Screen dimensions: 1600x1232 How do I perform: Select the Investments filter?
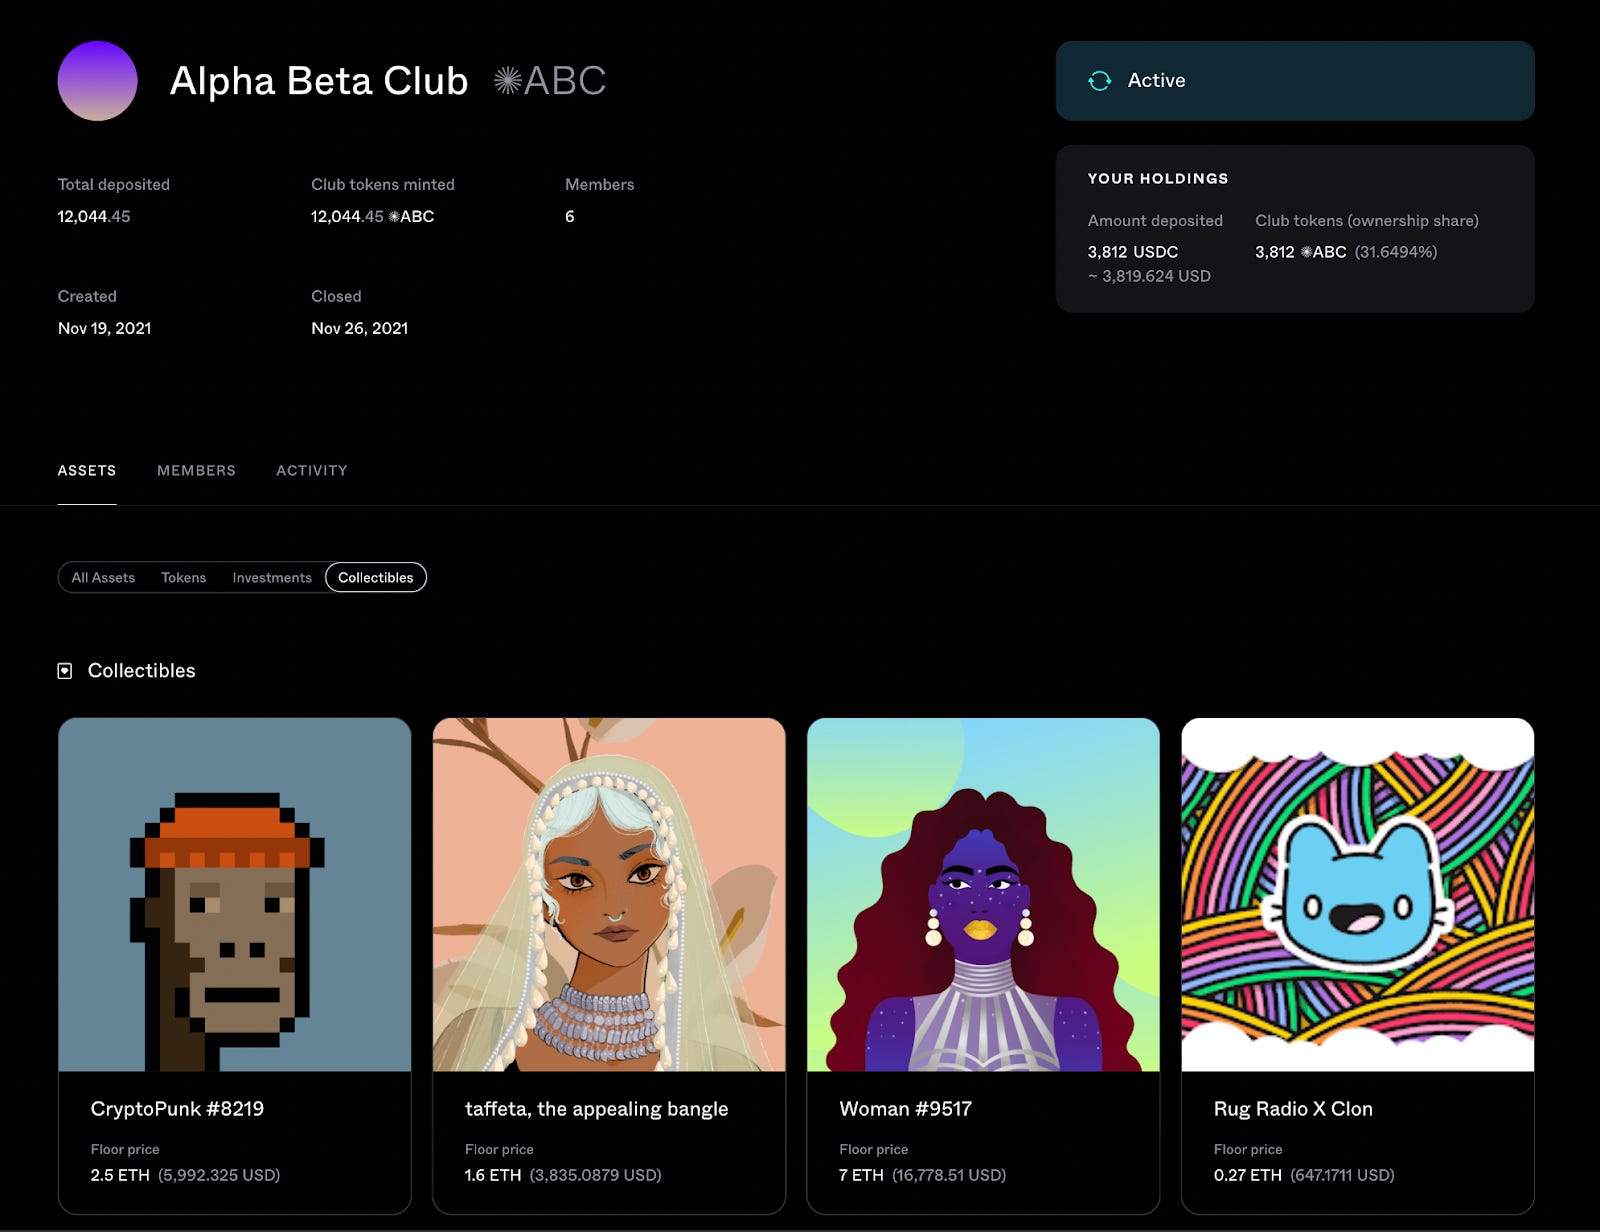(x=272, y=577)
